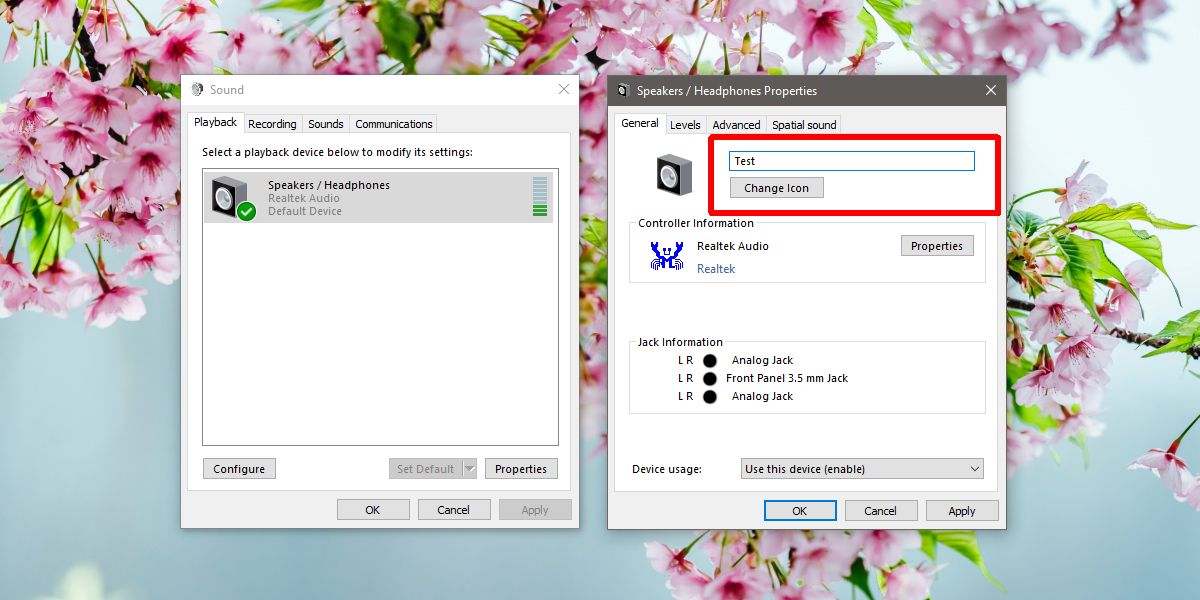Open the Sounds tab
The image size is (1200, 600).
(x=326, y=124)
